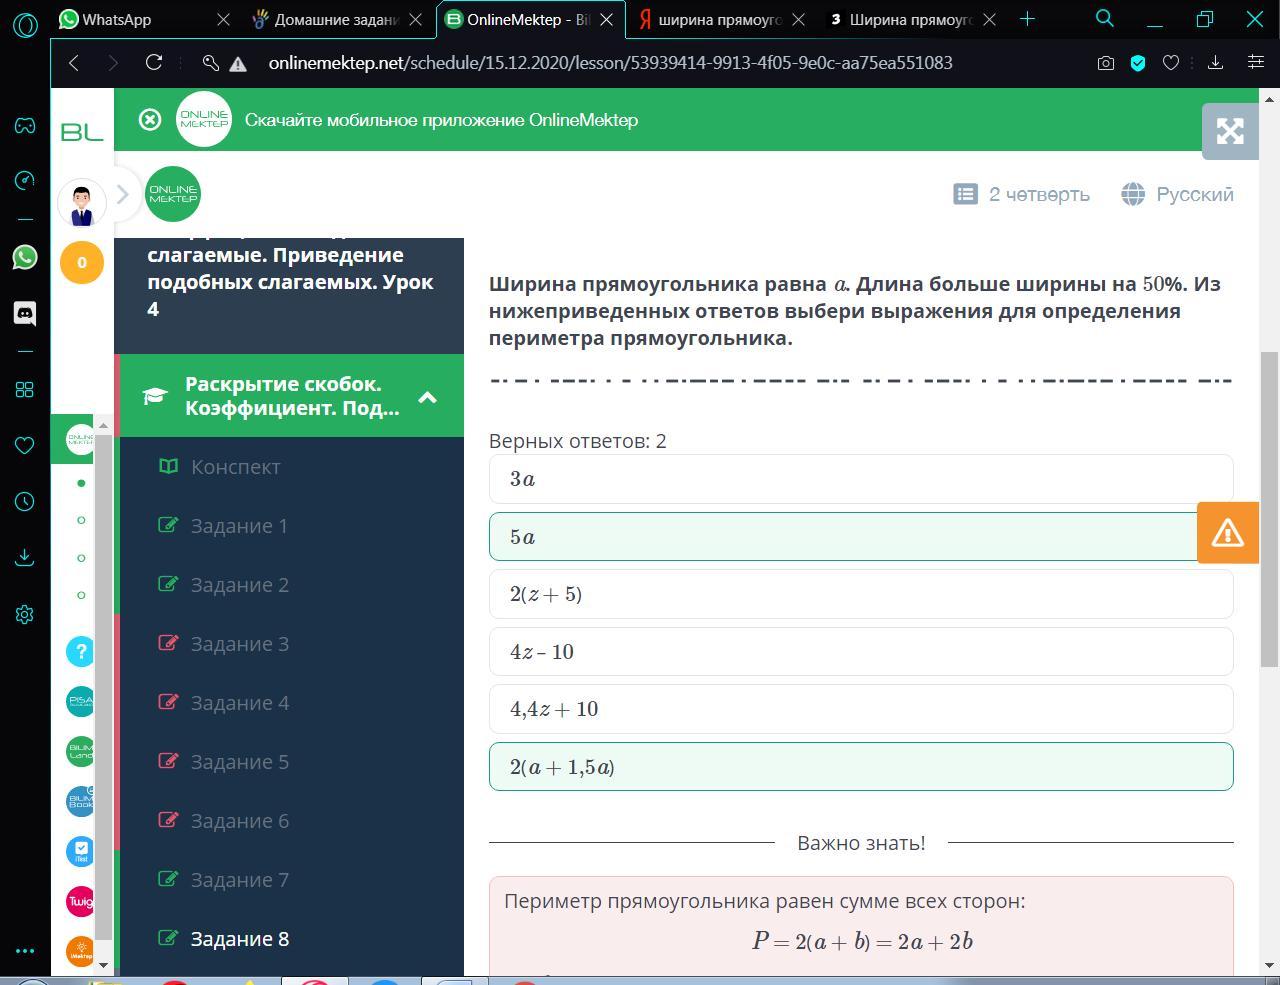Open the Русский language selector
This screenshot has height=985, width=1280.
1178,194
